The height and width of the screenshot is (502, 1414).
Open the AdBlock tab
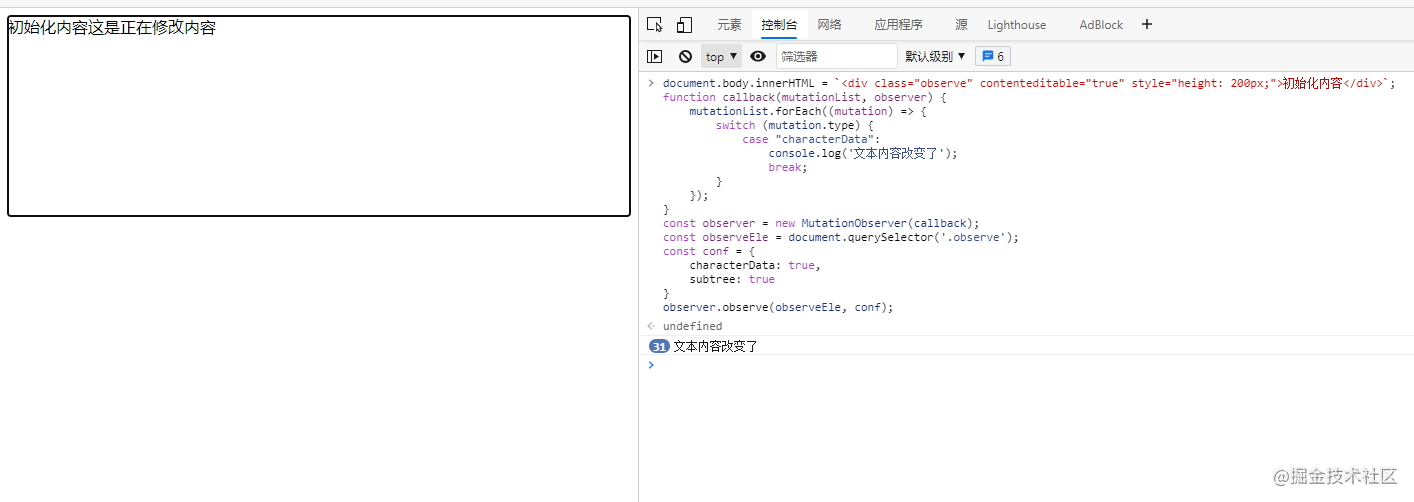(1101, 25)
